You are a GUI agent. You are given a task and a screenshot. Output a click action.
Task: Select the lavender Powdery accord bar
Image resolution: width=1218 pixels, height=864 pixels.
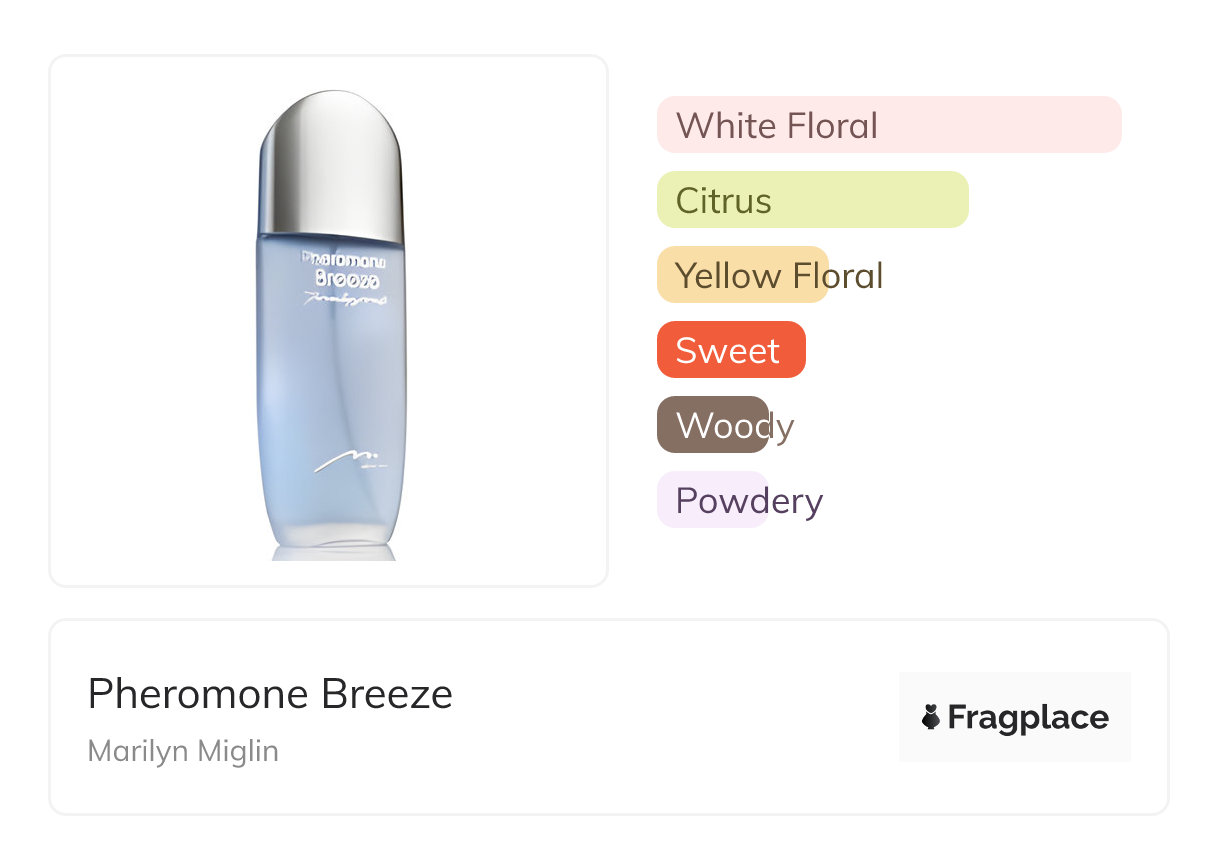711,500
